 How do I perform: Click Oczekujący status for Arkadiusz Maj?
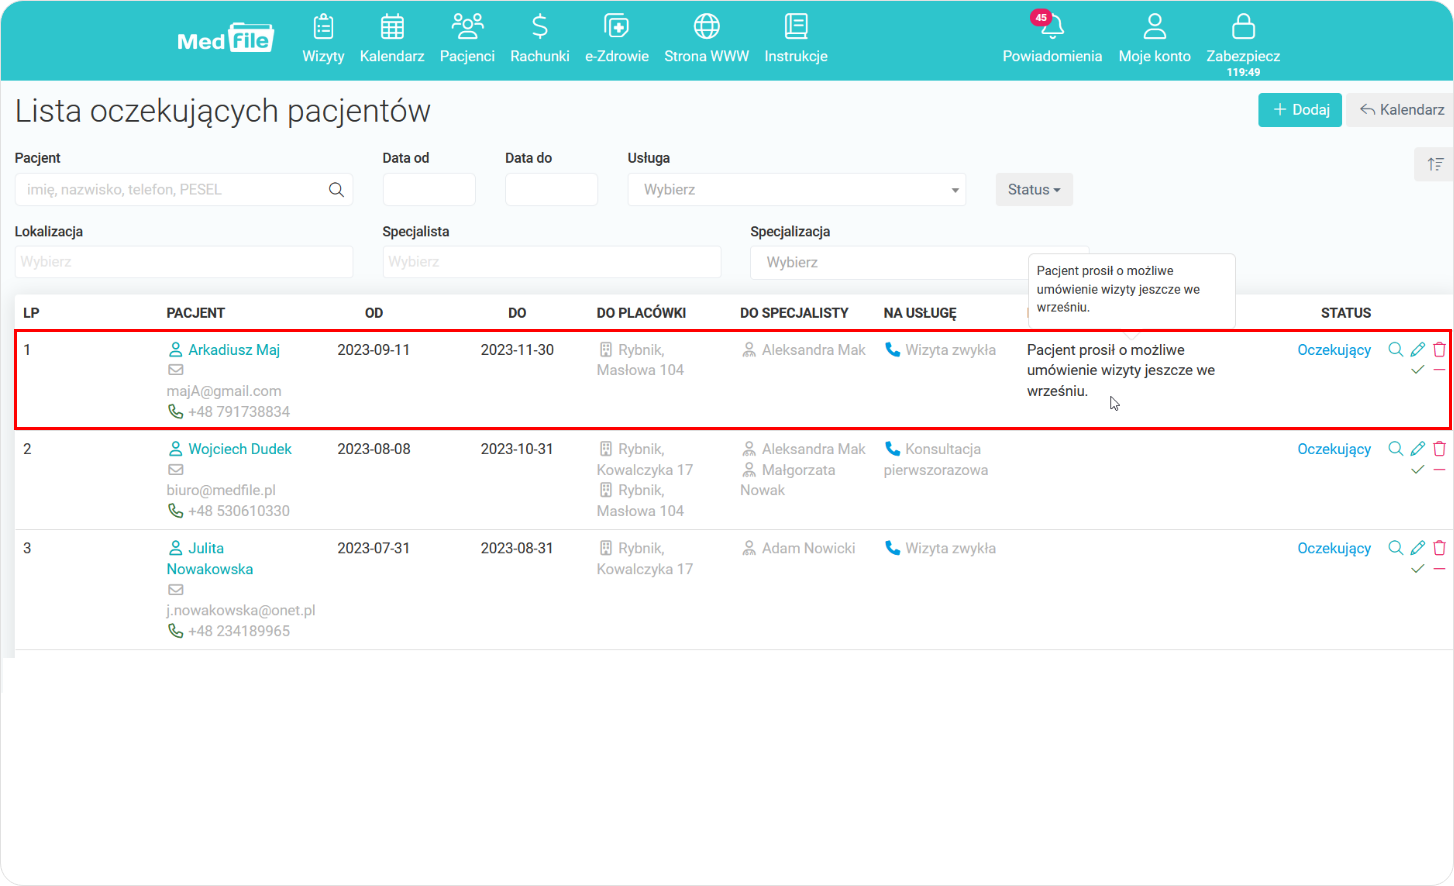coord(1334,350)
